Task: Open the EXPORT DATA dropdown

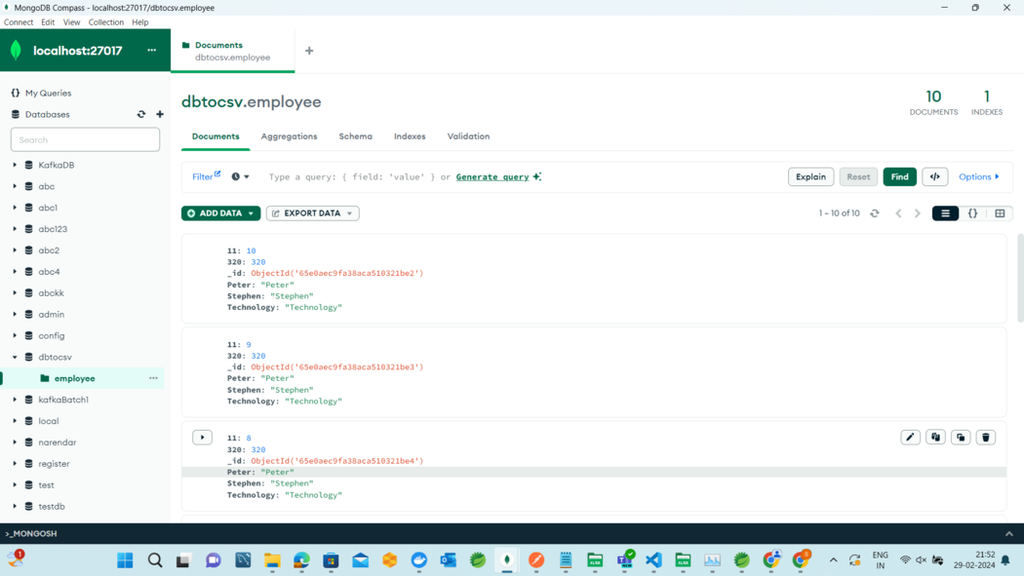Action: [x=312, y=214]
